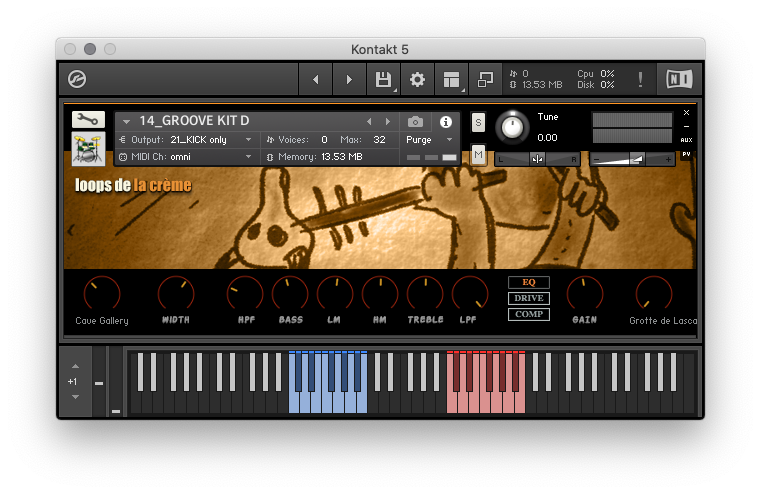Toggle the AUX sends button
The image size is (761, 494).
point(686,140)
